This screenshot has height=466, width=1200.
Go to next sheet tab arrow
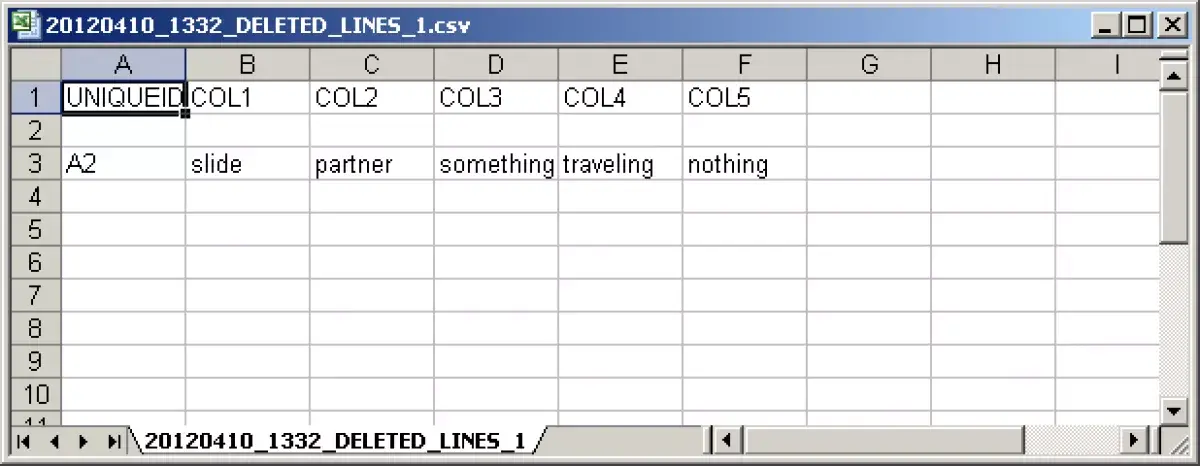[x=84, y=440]
